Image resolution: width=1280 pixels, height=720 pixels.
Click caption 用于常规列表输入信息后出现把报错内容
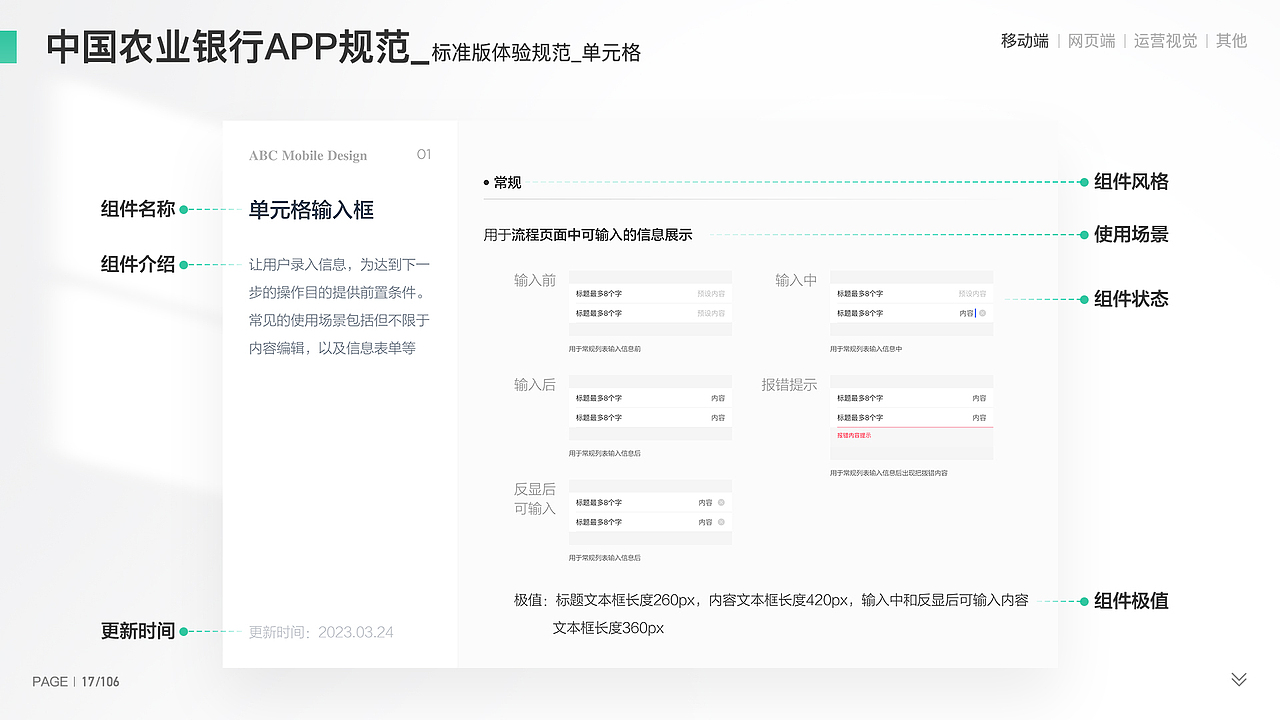coord(889,473)
